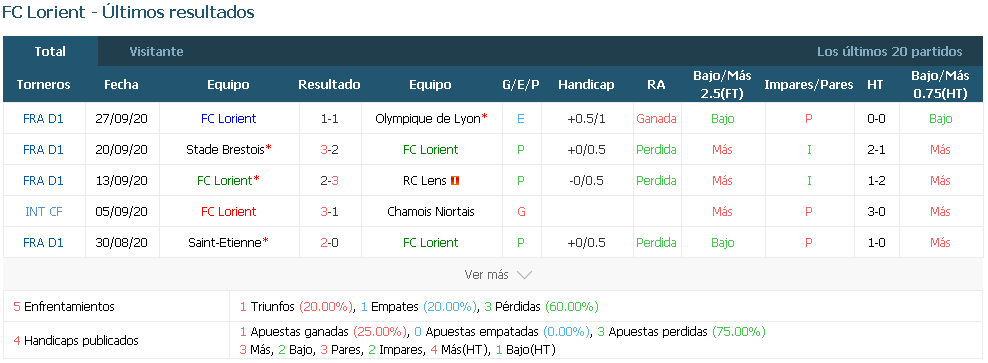
Task: Click the Handicap column header
Action: point(586,84)
